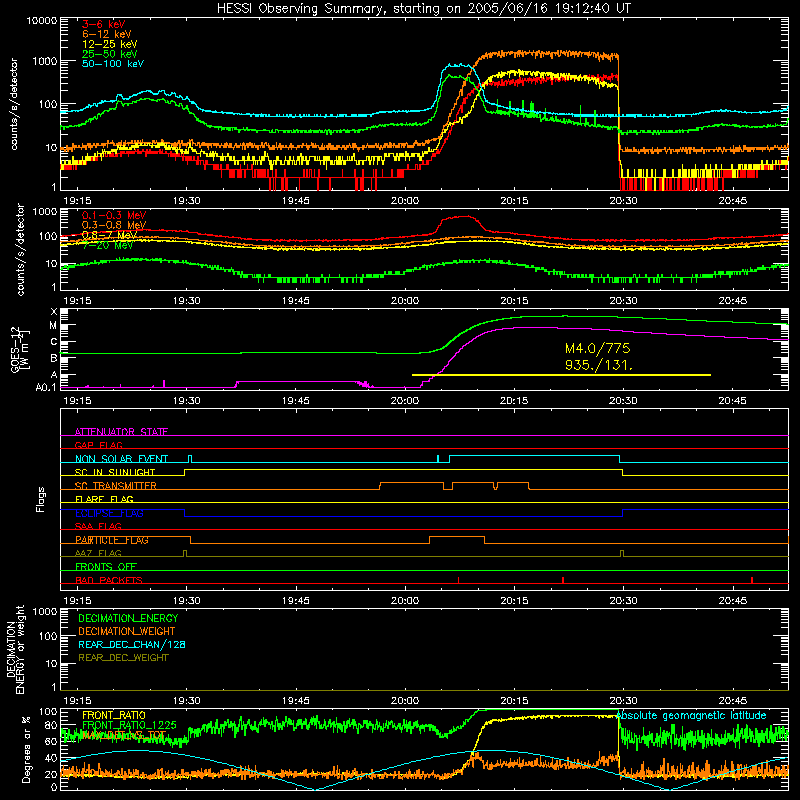Click the 19:45 tick under the MeV panel

tap(296, 301)
